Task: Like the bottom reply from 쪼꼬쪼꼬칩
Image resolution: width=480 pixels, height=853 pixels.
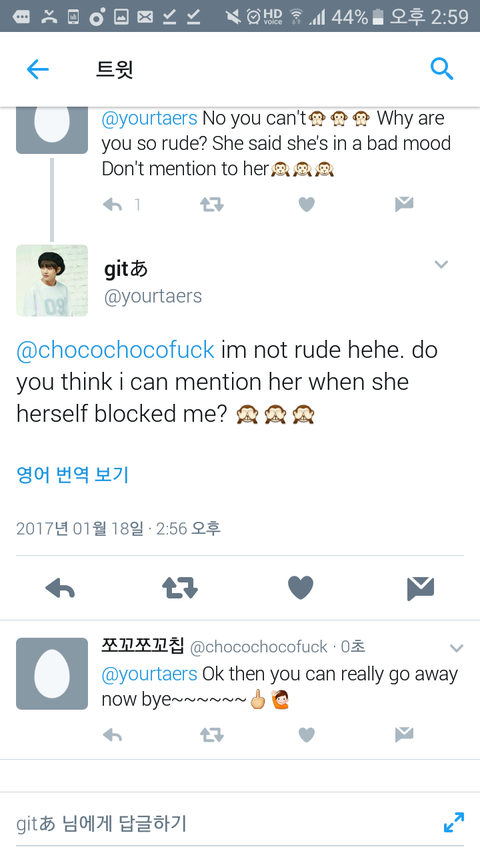Action: [x=307, y=735]
